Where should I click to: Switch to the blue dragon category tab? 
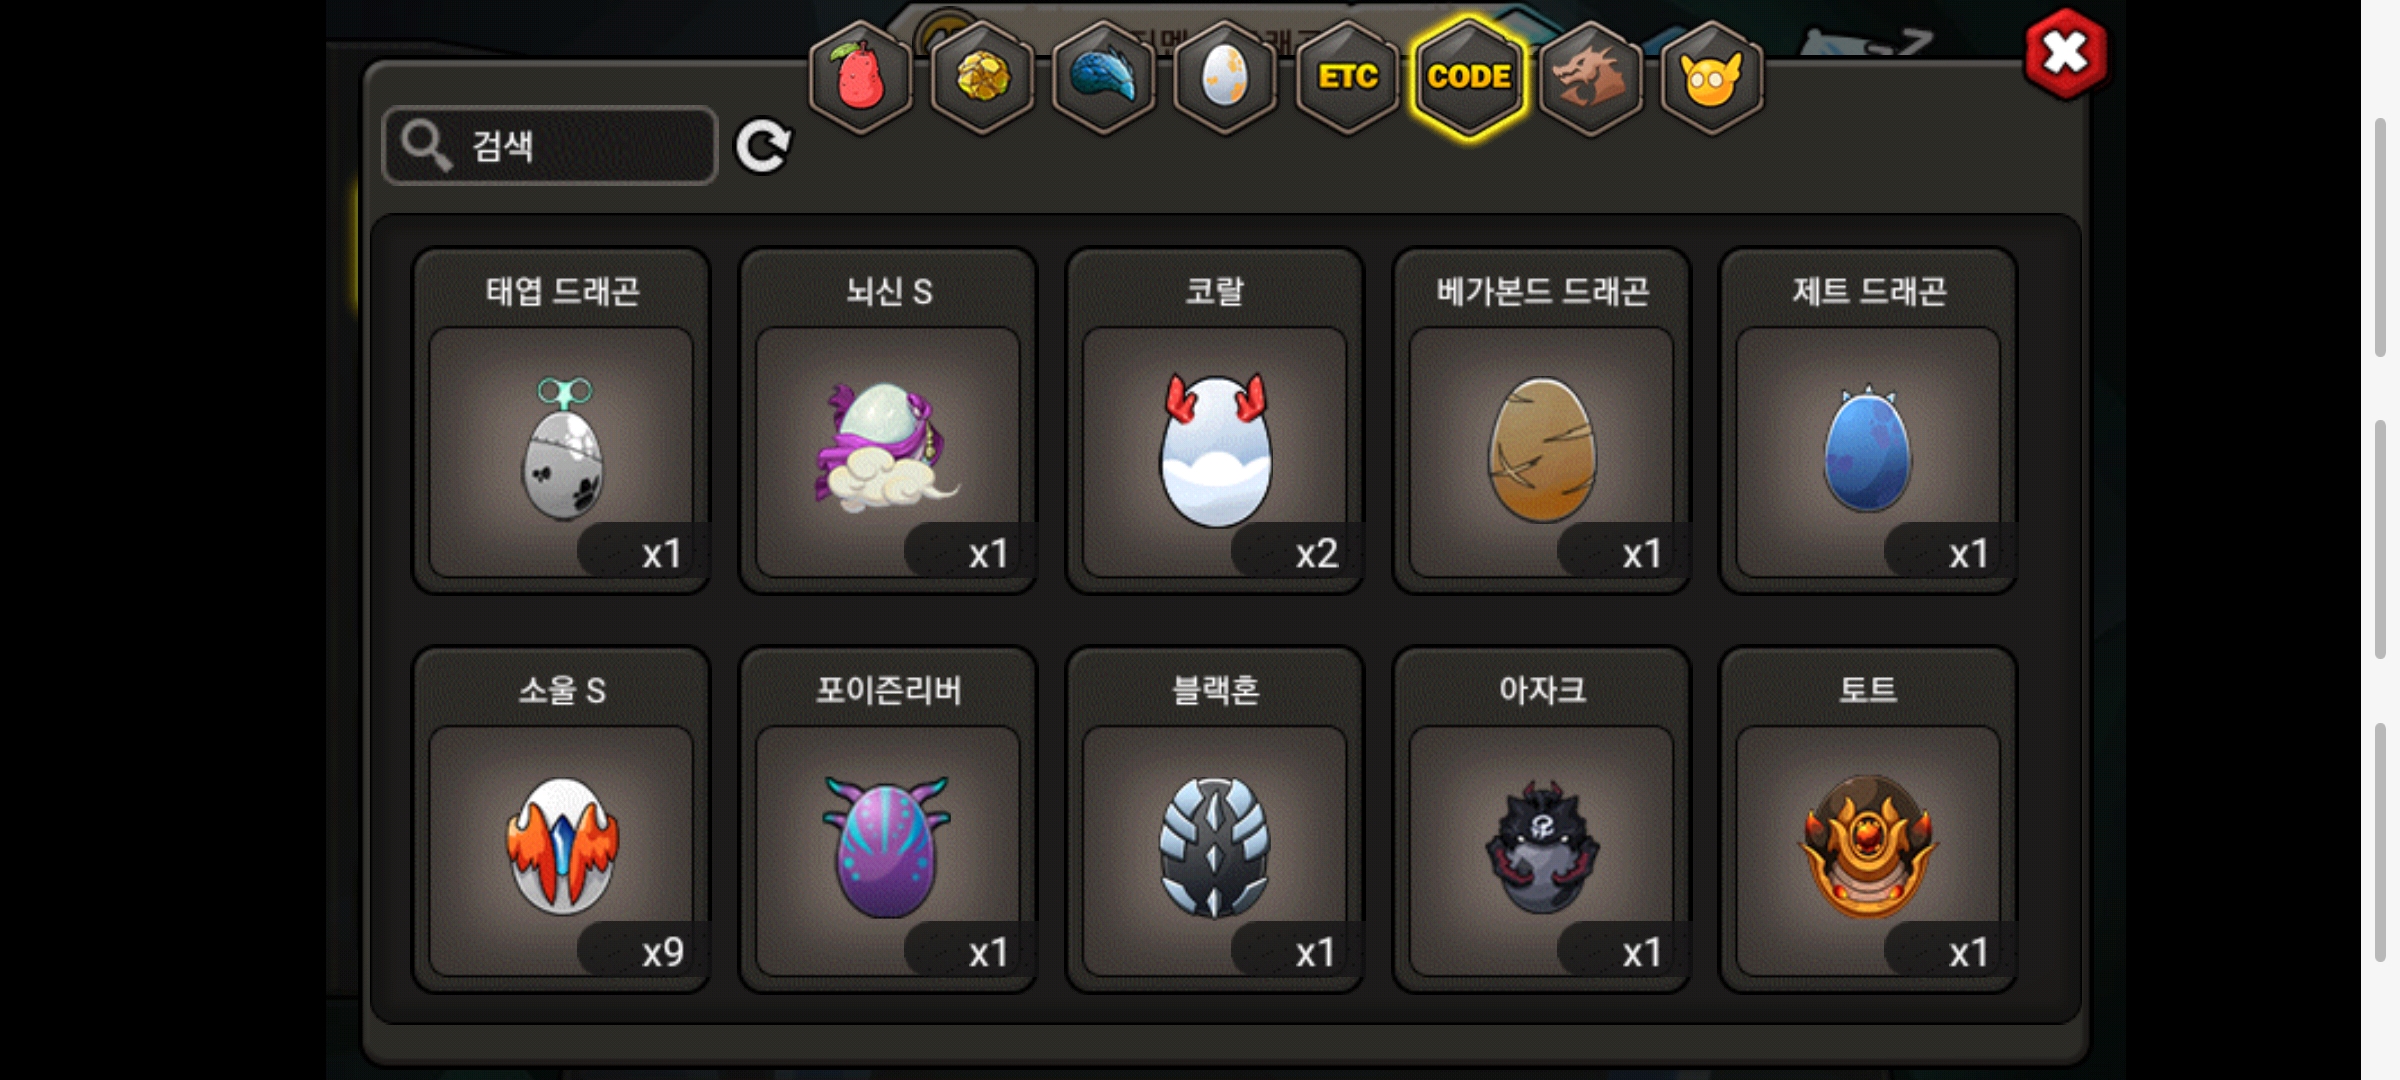[x=1104, y=77]
